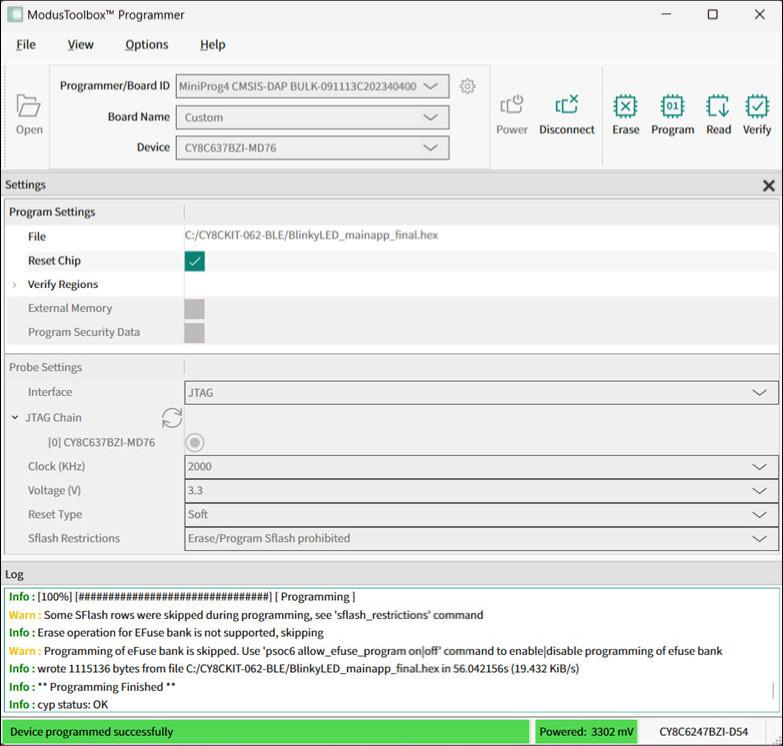This screenshot has width=783, height=746.
Task: Toggle the External Memory checkbox
Action: pos(194,309)
